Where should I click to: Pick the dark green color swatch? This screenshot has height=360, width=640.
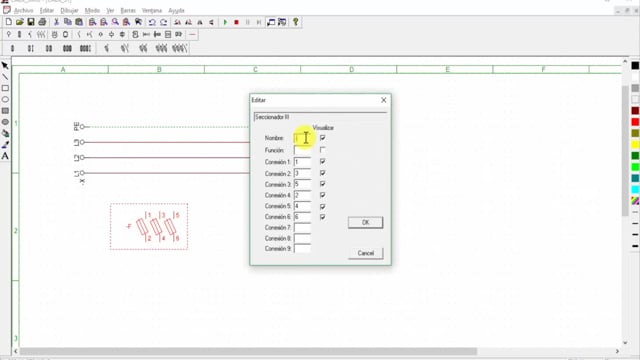coord(635,156)
